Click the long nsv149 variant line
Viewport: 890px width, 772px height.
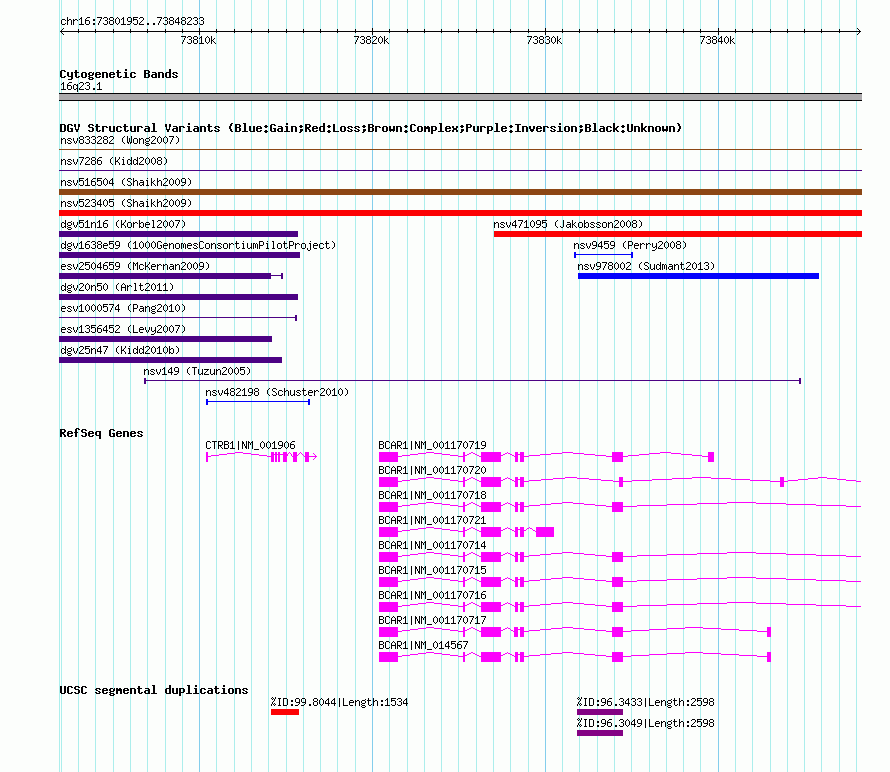(472, 381)
